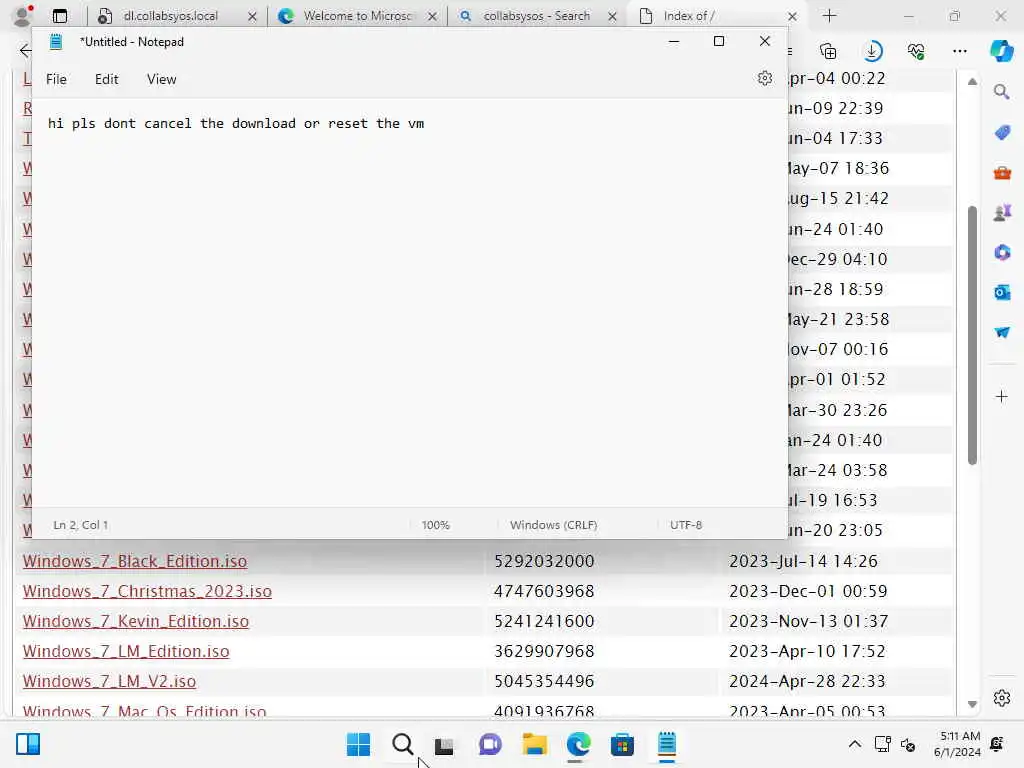Open the Edge profile avatar

click(x=22, y=16)
